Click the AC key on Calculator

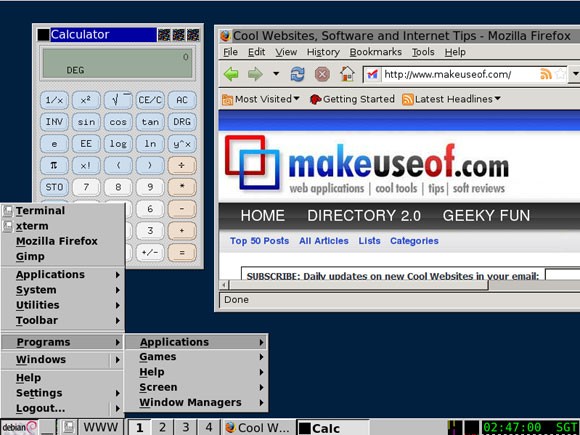point(182,100)
